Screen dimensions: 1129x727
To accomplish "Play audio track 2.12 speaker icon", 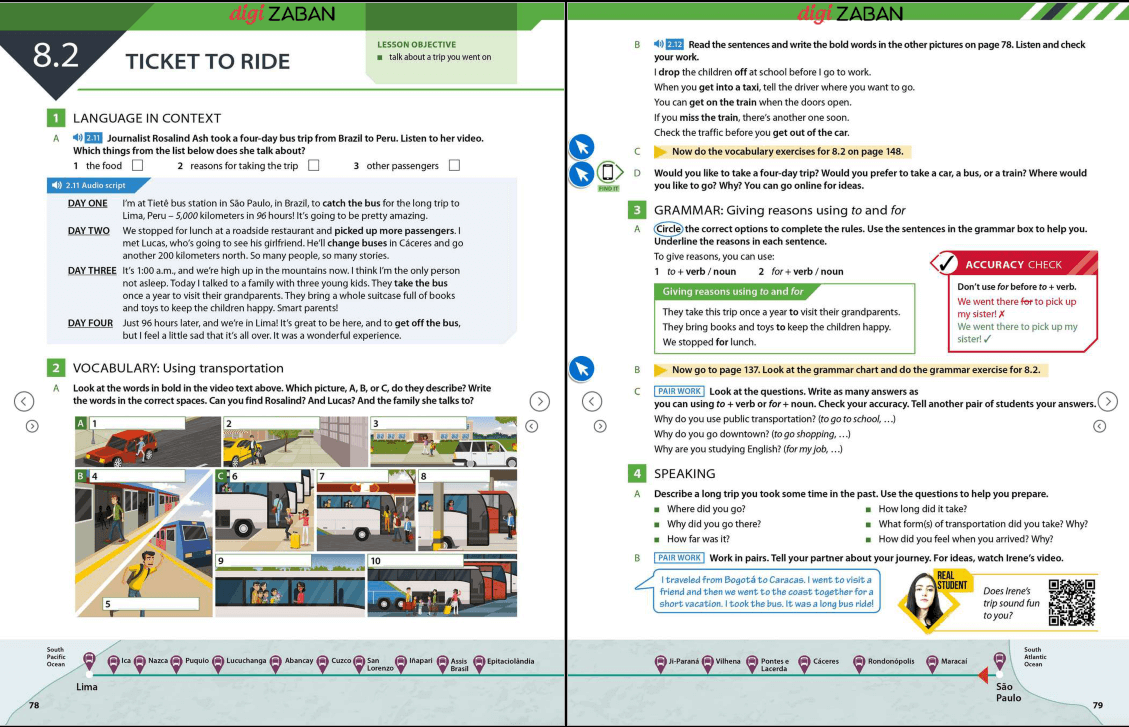I will [658, 45].
